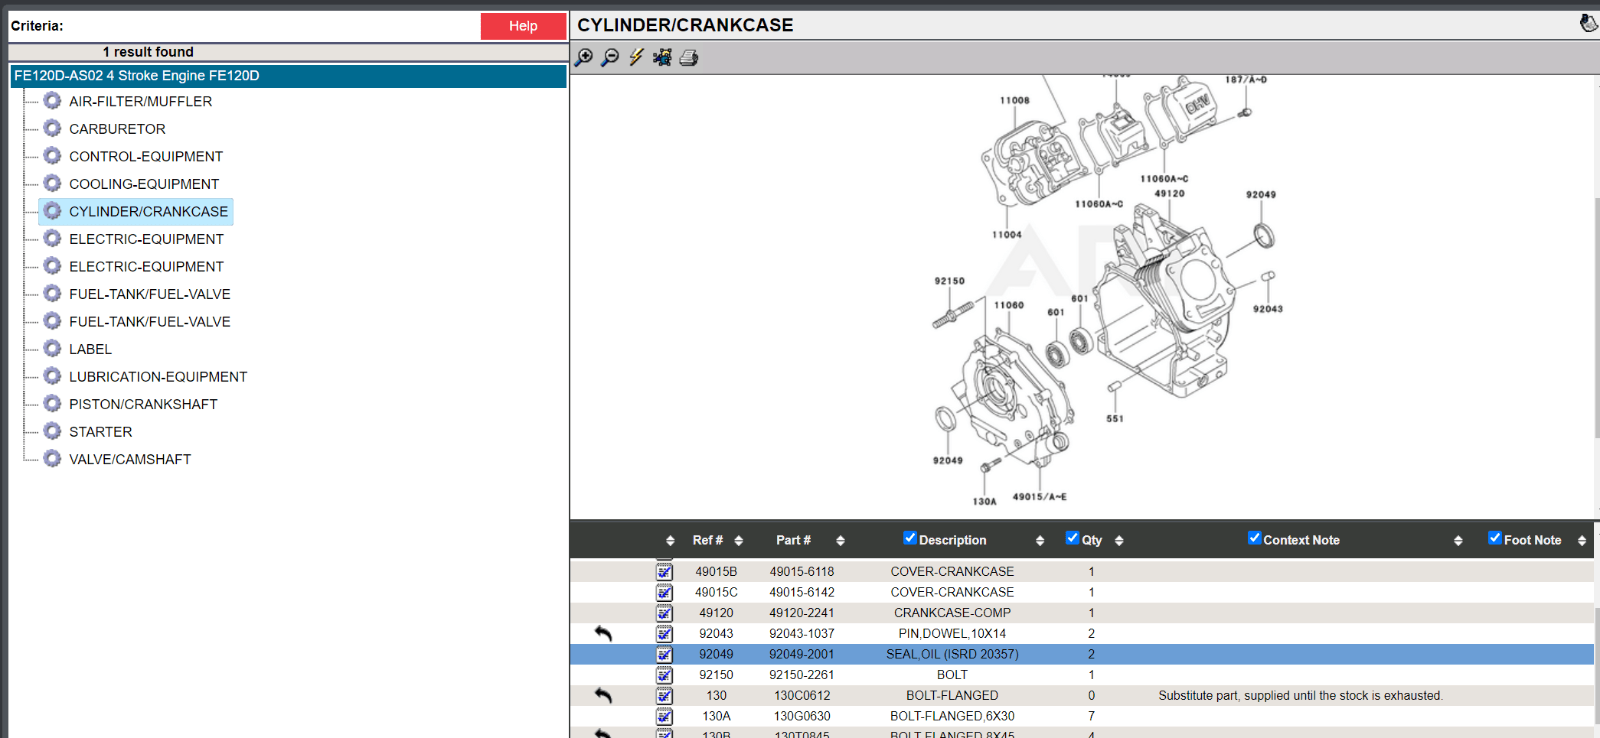Screen dimensions: 1600x738
Task: Print the cylinder/crankcase diagram
Action: [x=689, y=58]
